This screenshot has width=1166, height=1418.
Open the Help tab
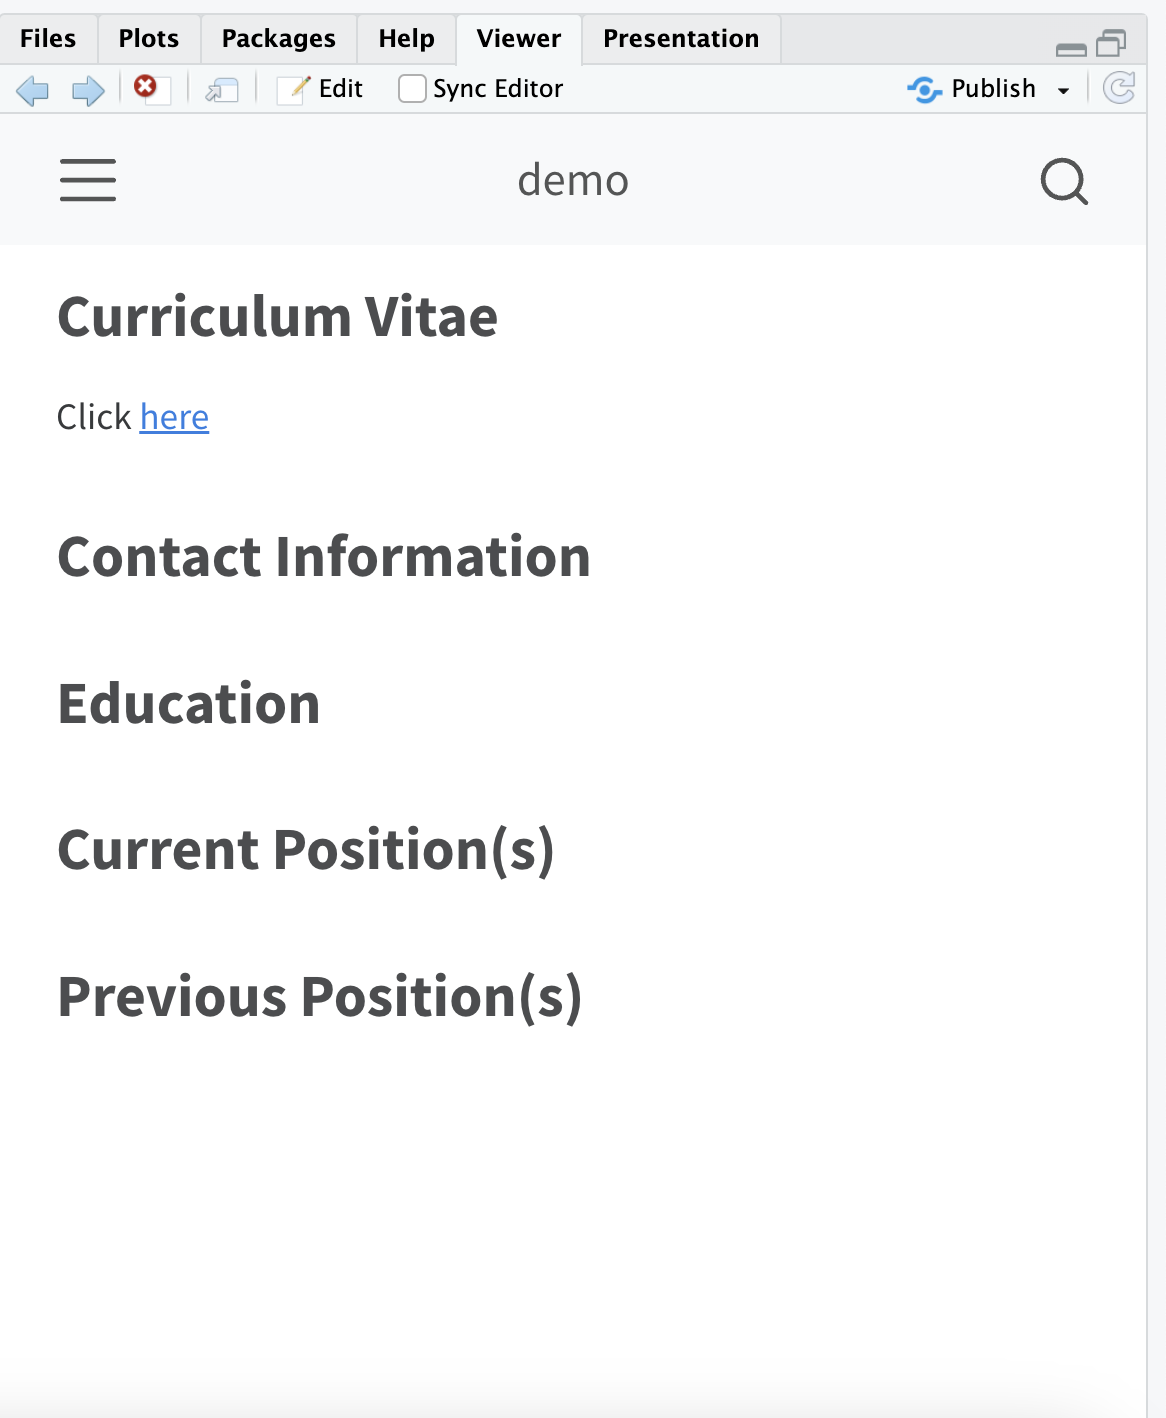click(x=406, y=39)
